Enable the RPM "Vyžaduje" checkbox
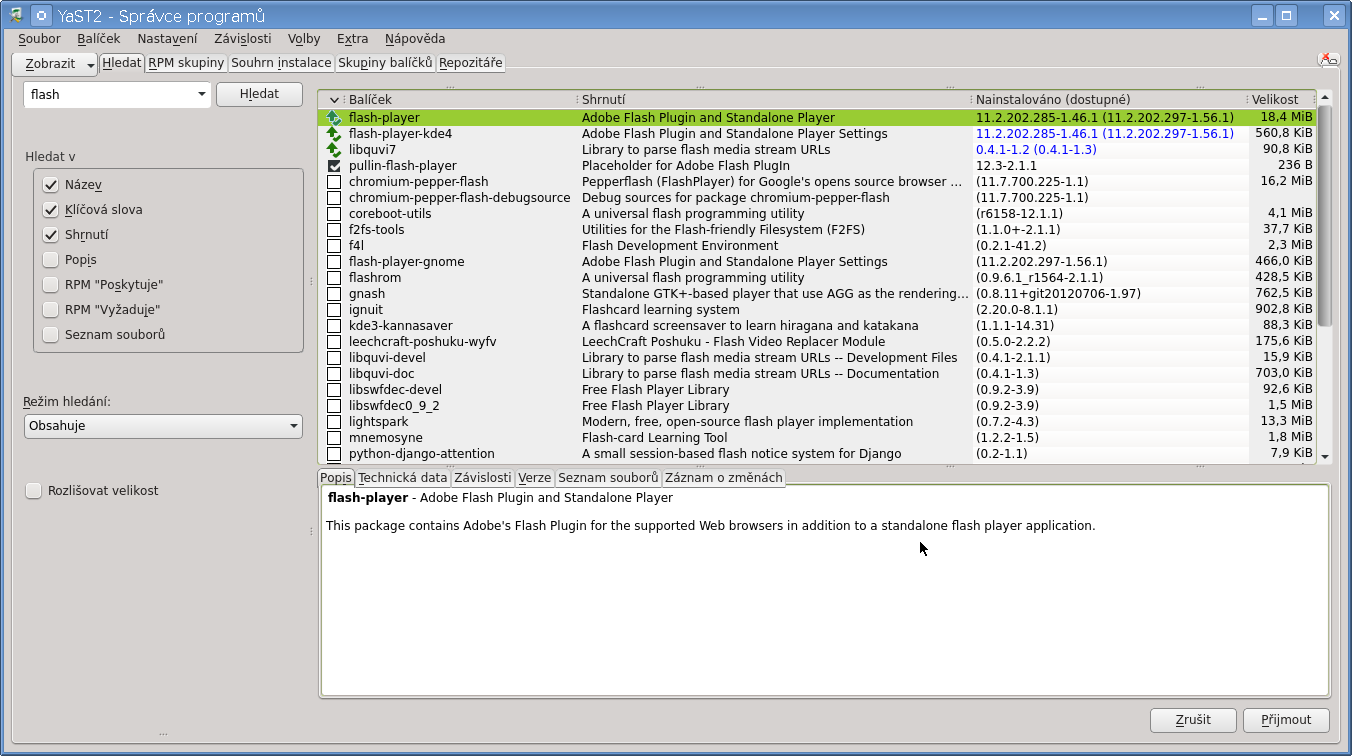1352x756 pixels. coord(51,310)
